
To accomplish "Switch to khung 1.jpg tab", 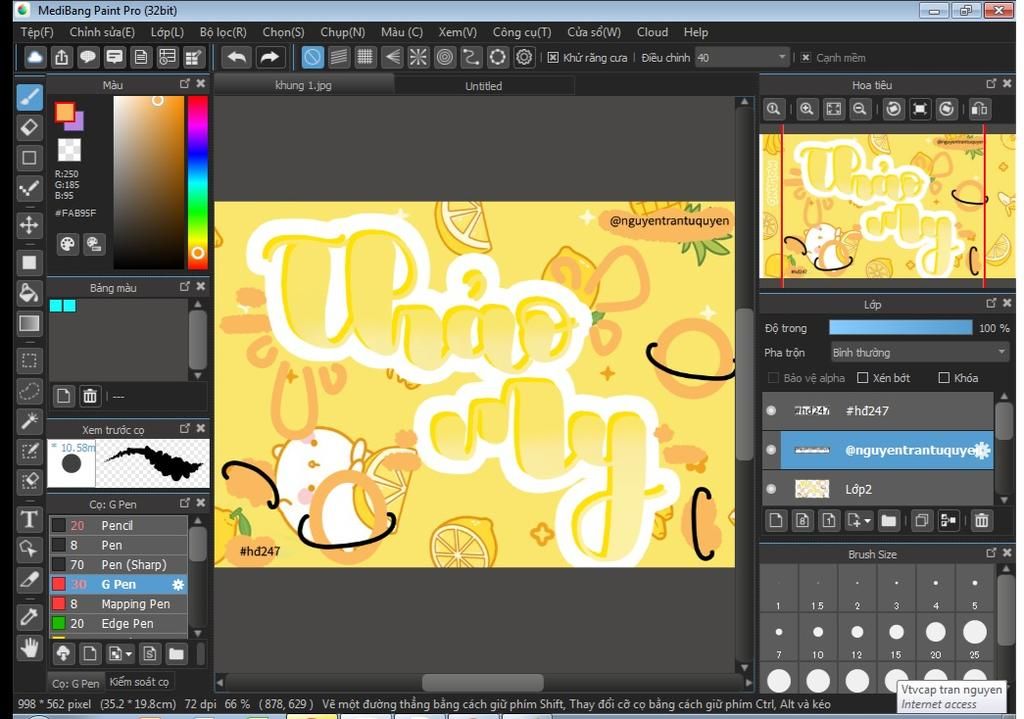I will click(303, 86).
